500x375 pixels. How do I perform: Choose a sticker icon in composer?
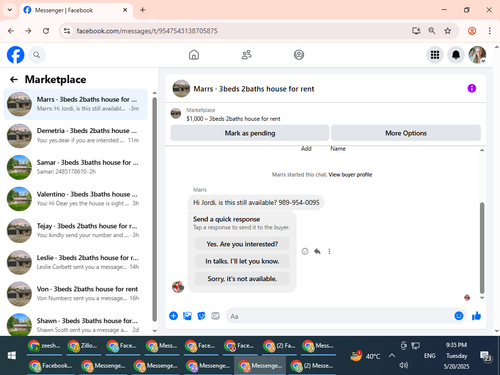pos(201,316)
